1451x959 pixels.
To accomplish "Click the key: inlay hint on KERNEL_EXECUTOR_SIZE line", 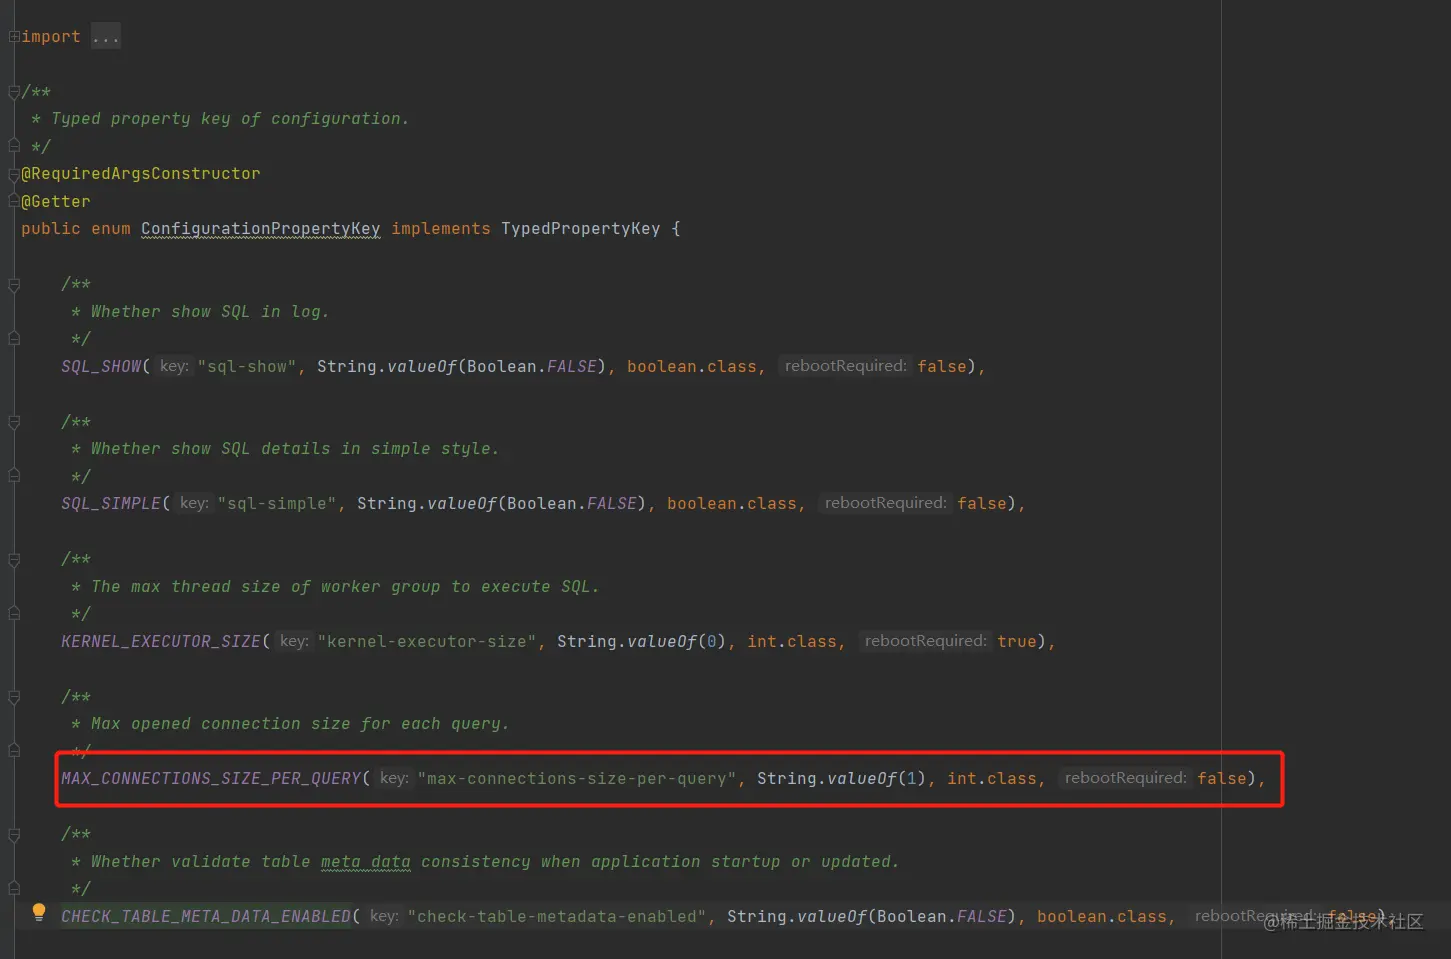I will (x=294, y=641).
